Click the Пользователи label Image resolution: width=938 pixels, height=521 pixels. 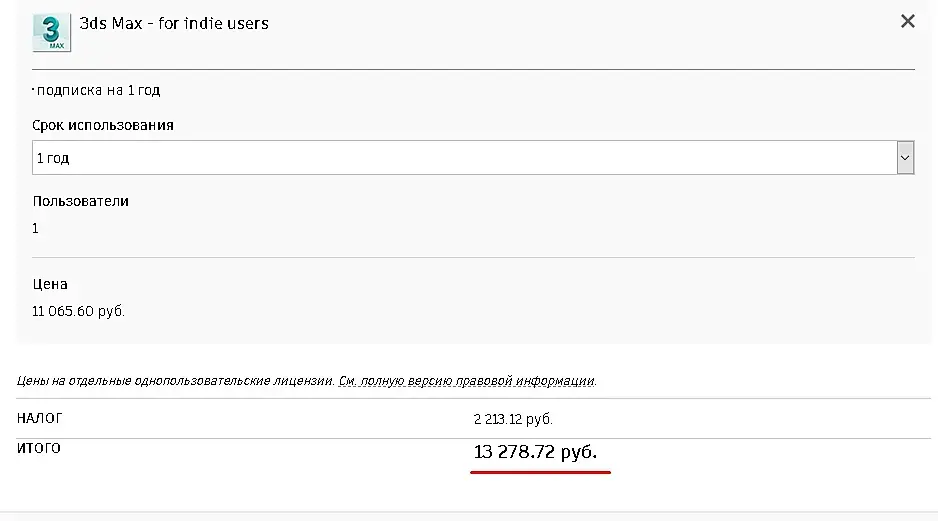(81, 201)
